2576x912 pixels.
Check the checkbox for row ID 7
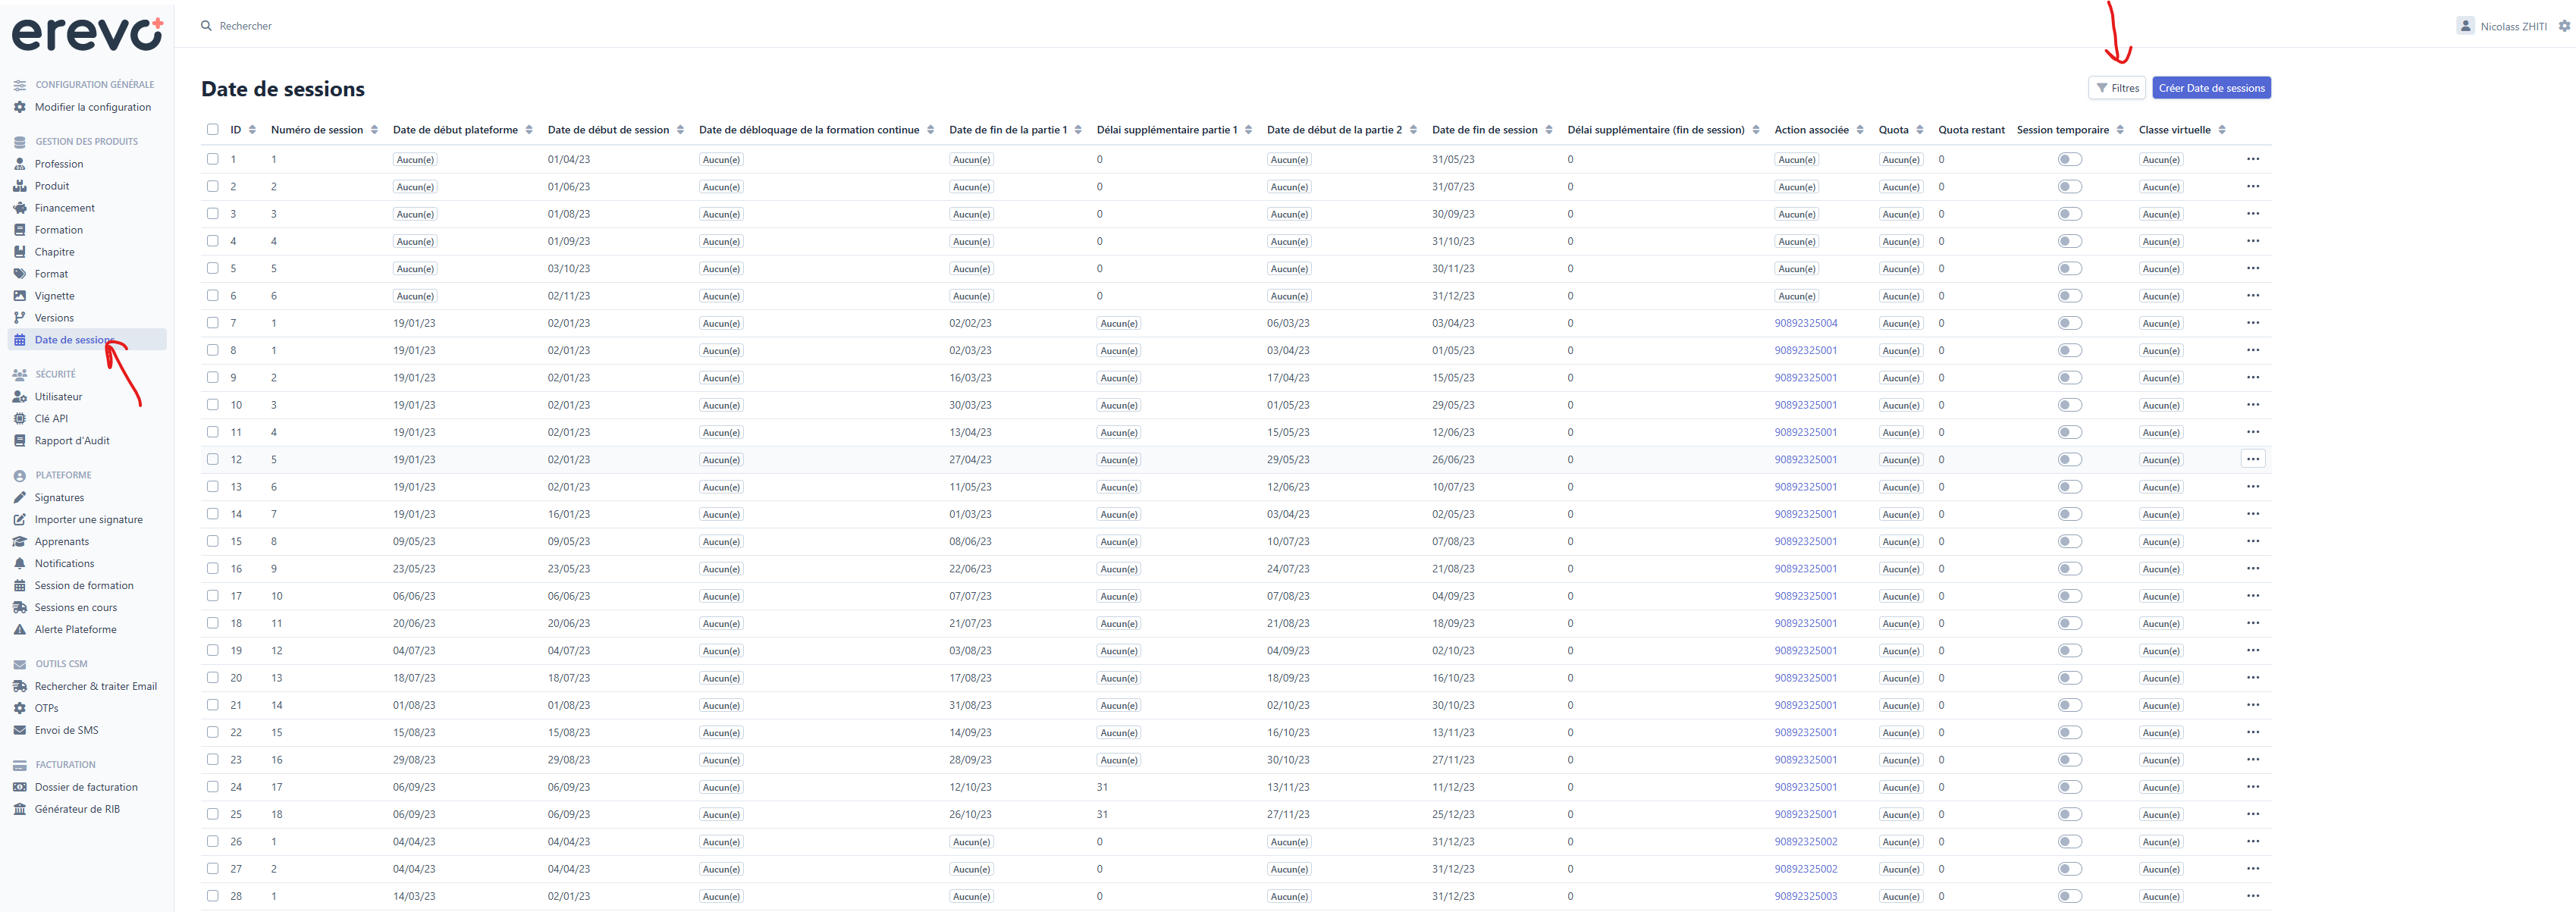point(212,323)
